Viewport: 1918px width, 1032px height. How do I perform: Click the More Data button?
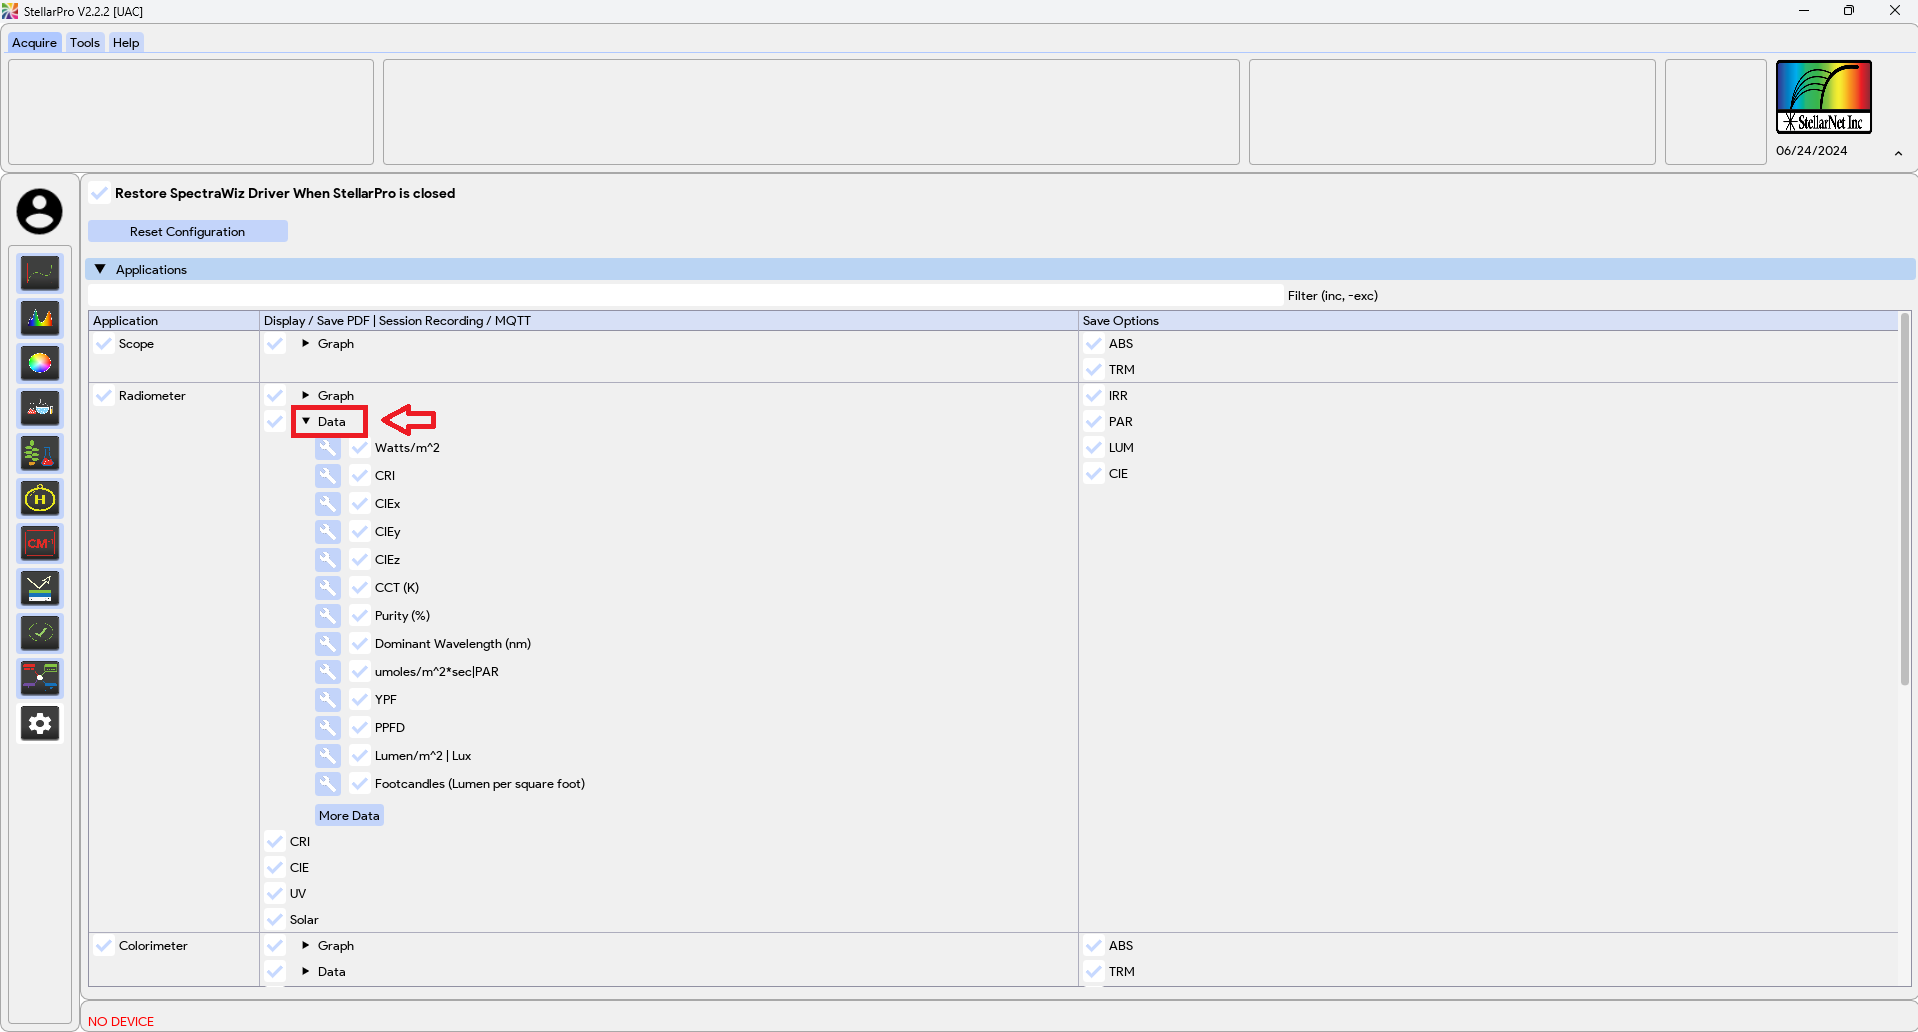[349, 816]
